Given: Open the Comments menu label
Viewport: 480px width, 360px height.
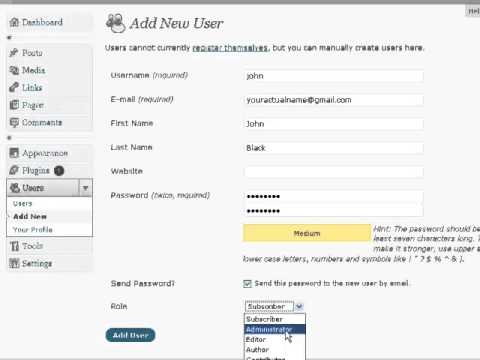Looking at the screenshot, I should pos(42,123).
